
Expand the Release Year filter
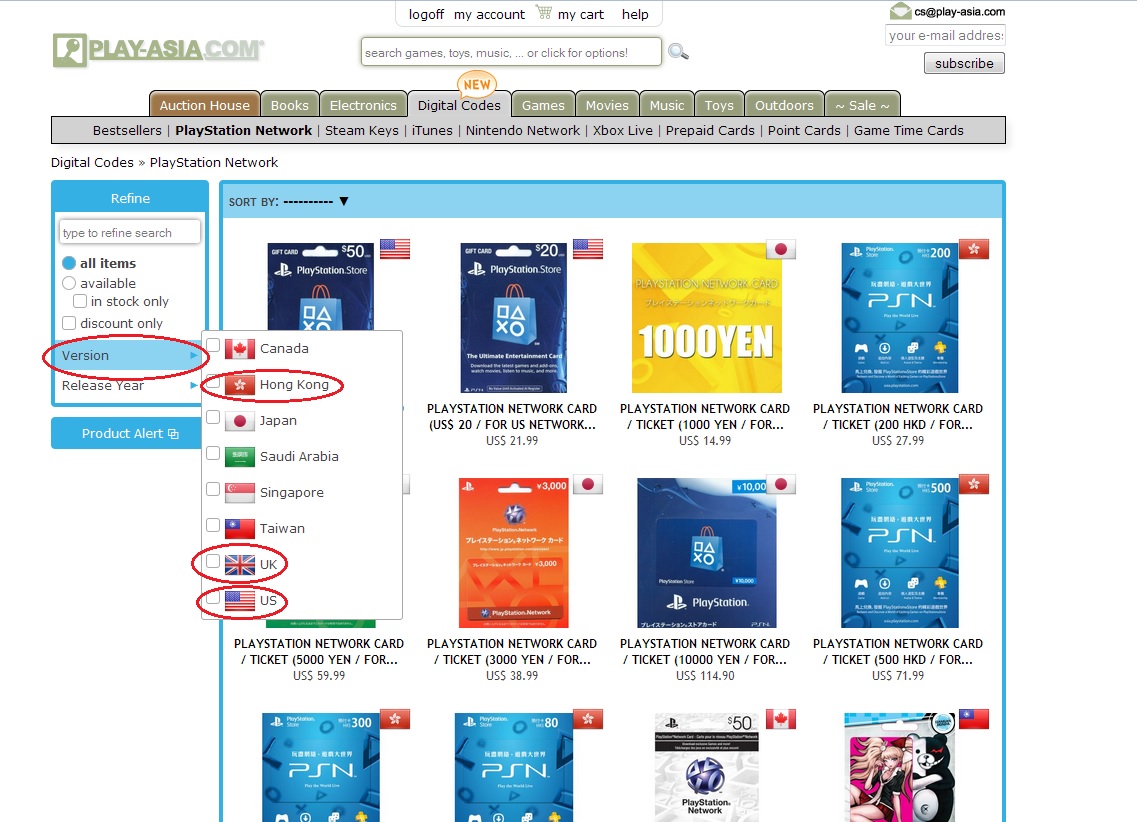[129, 385]
